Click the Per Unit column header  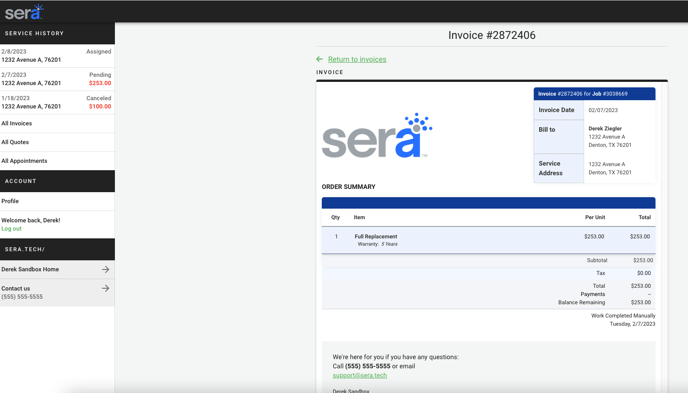pos(595,217)
